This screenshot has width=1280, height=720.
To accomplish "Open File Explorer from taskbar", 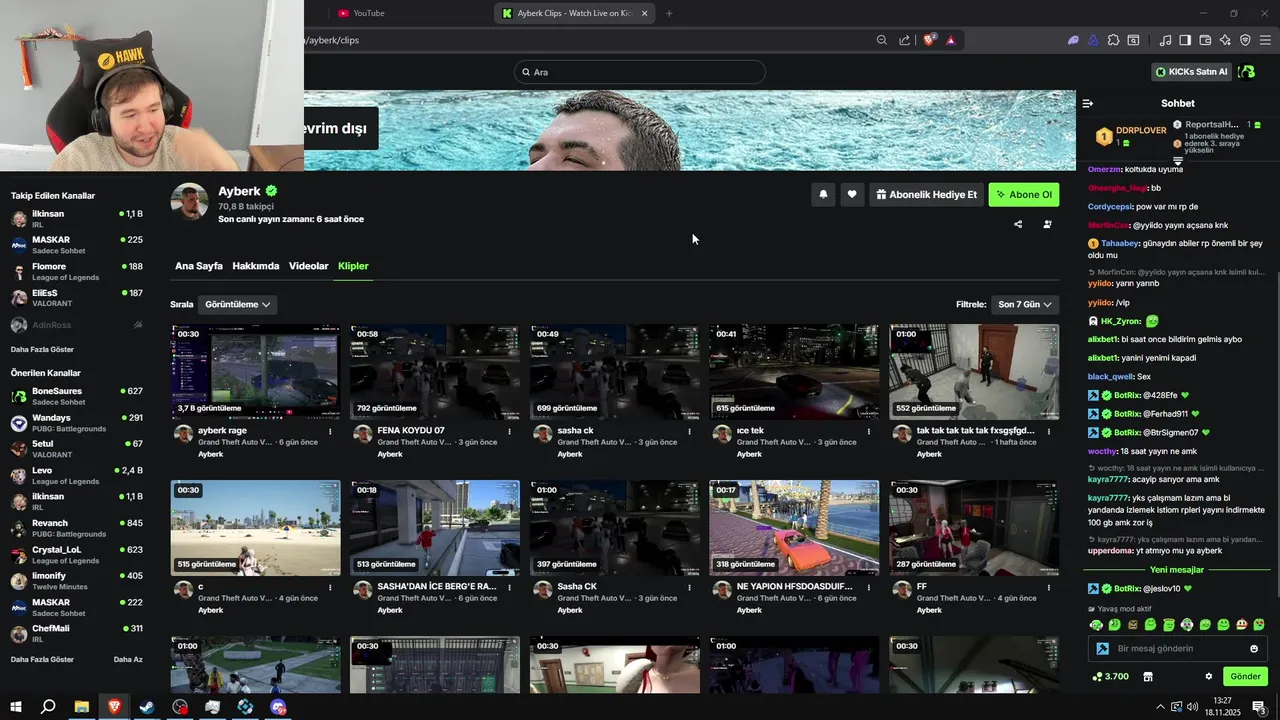I will point(82,707).
